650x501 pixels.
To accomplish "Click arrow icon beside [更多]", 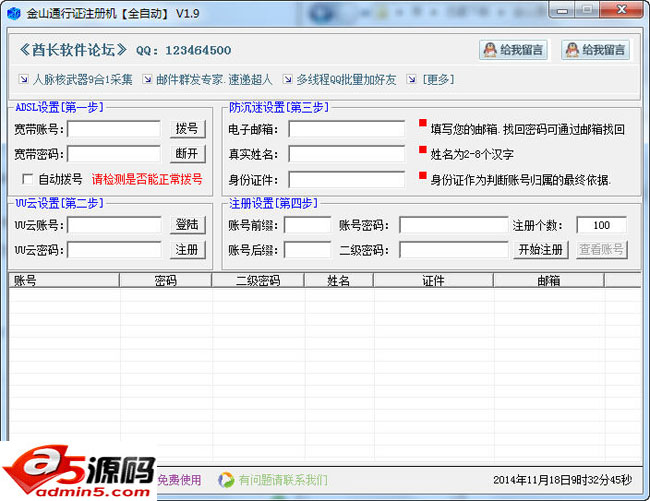I will (x=411, y=79).
